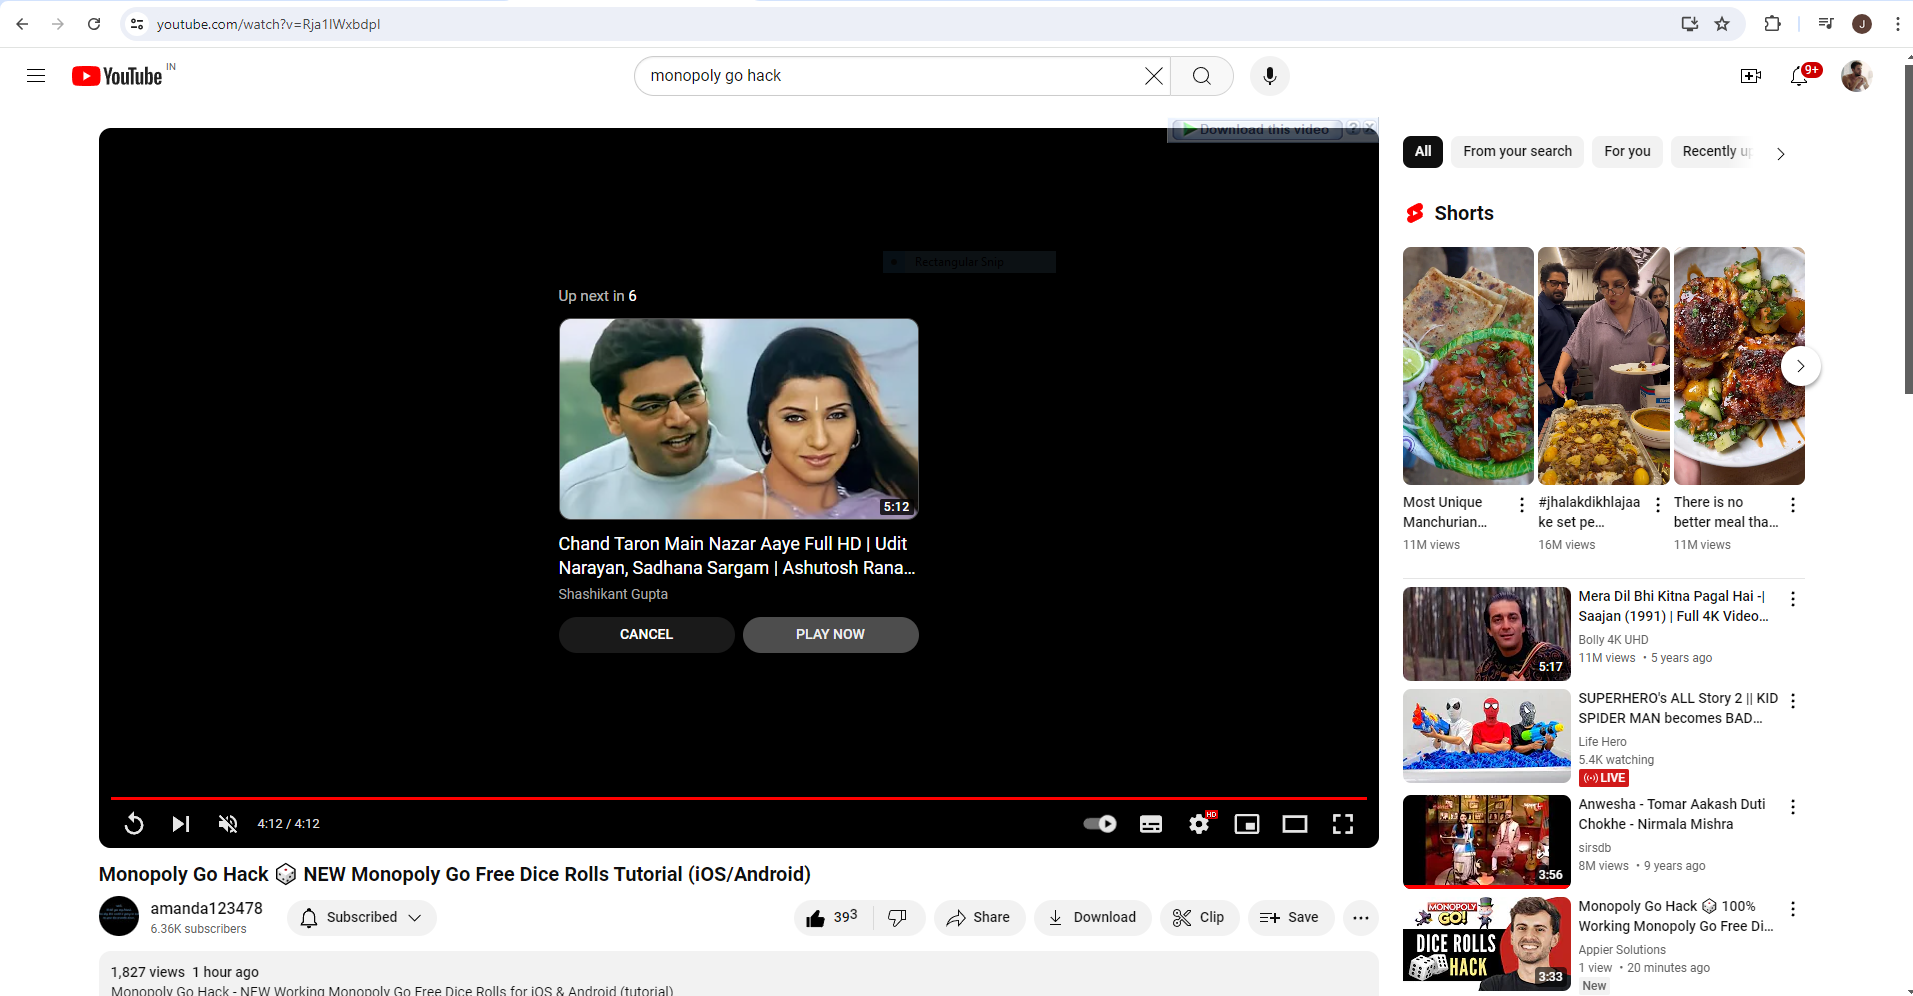Screen dimensions: 1913x996
Task: Create a clip with Clip button
Action: pyautogui.click(x=1199, y=918)
